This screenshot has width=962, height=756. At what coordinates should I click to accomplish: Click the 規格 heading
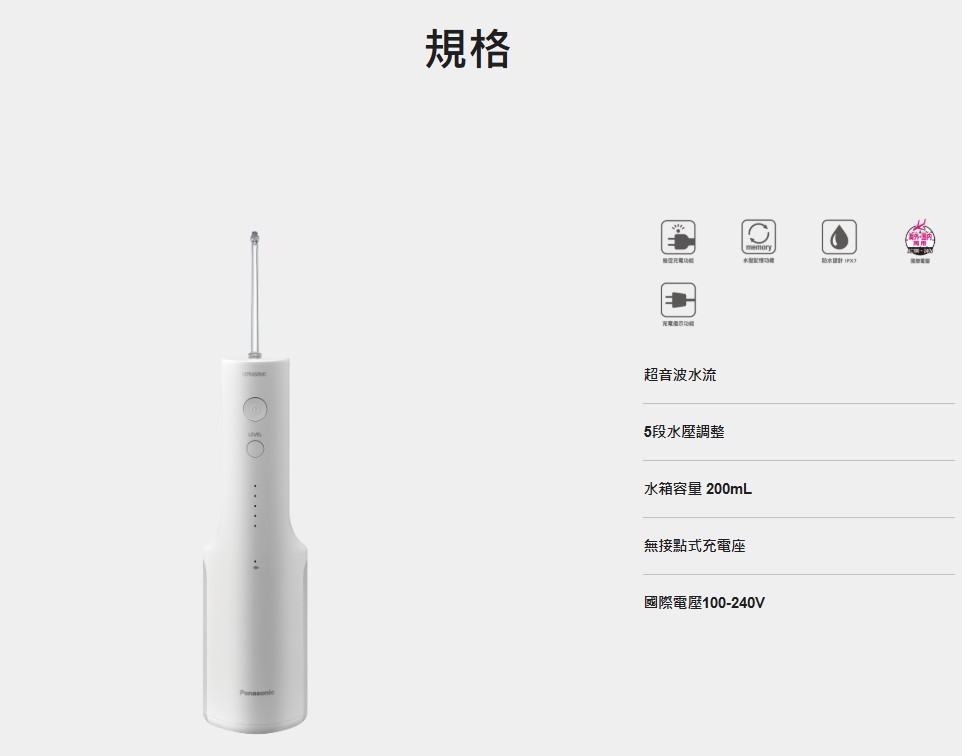point(468,49)
